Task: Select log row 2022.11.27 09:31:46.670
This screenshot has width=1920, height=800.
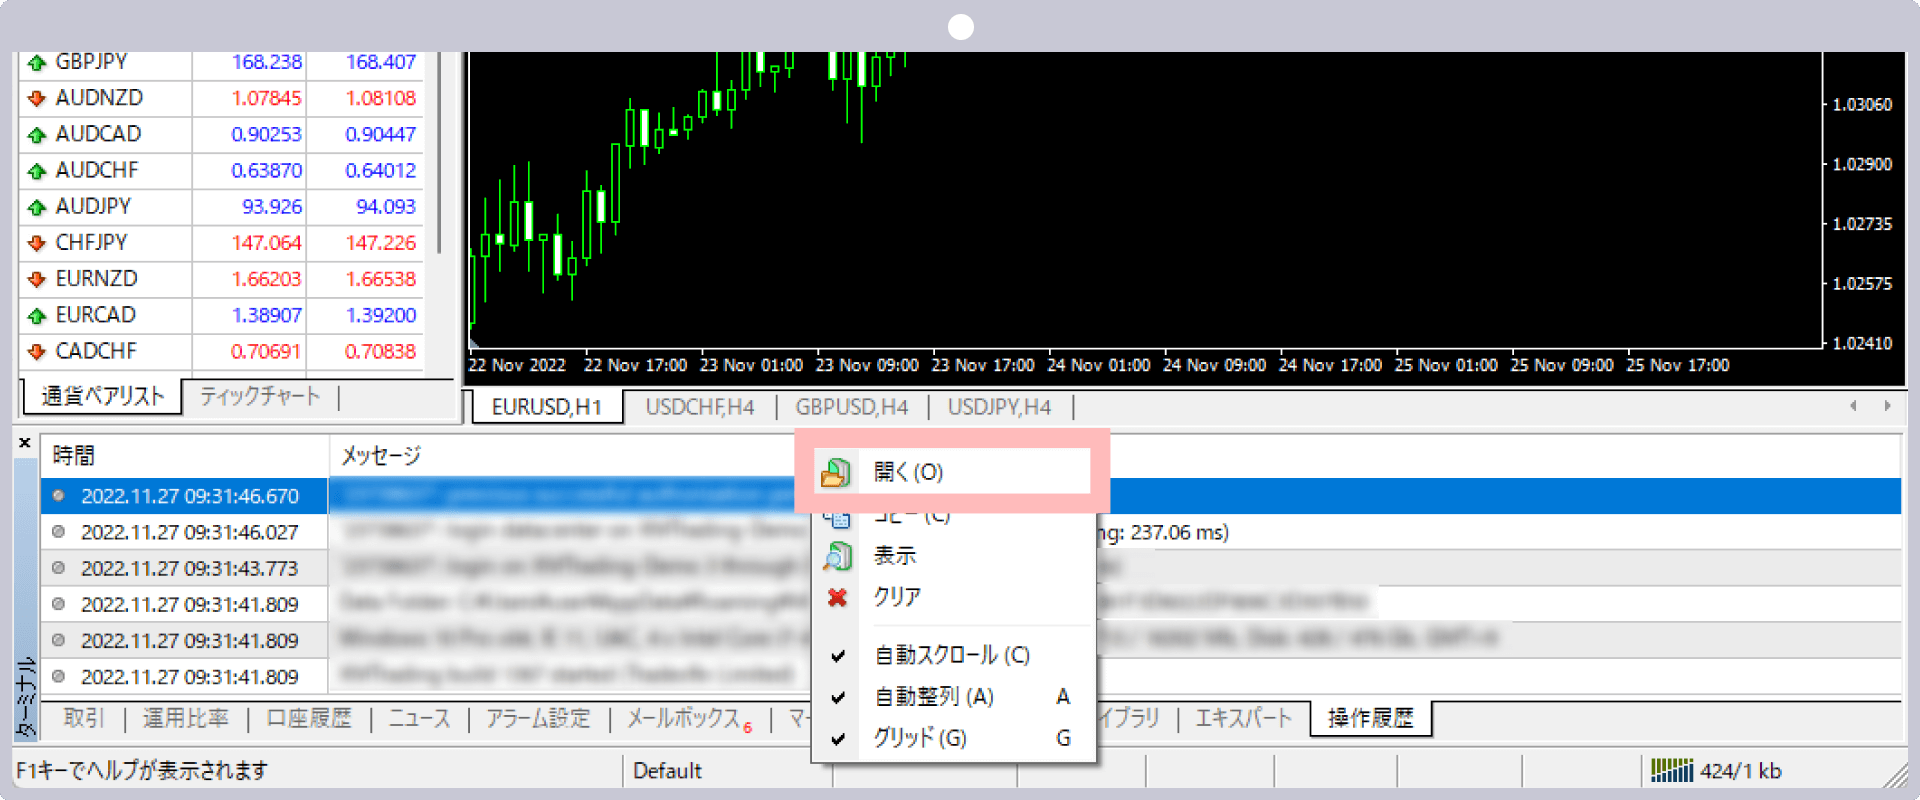Action: click(x=970, y=496)
